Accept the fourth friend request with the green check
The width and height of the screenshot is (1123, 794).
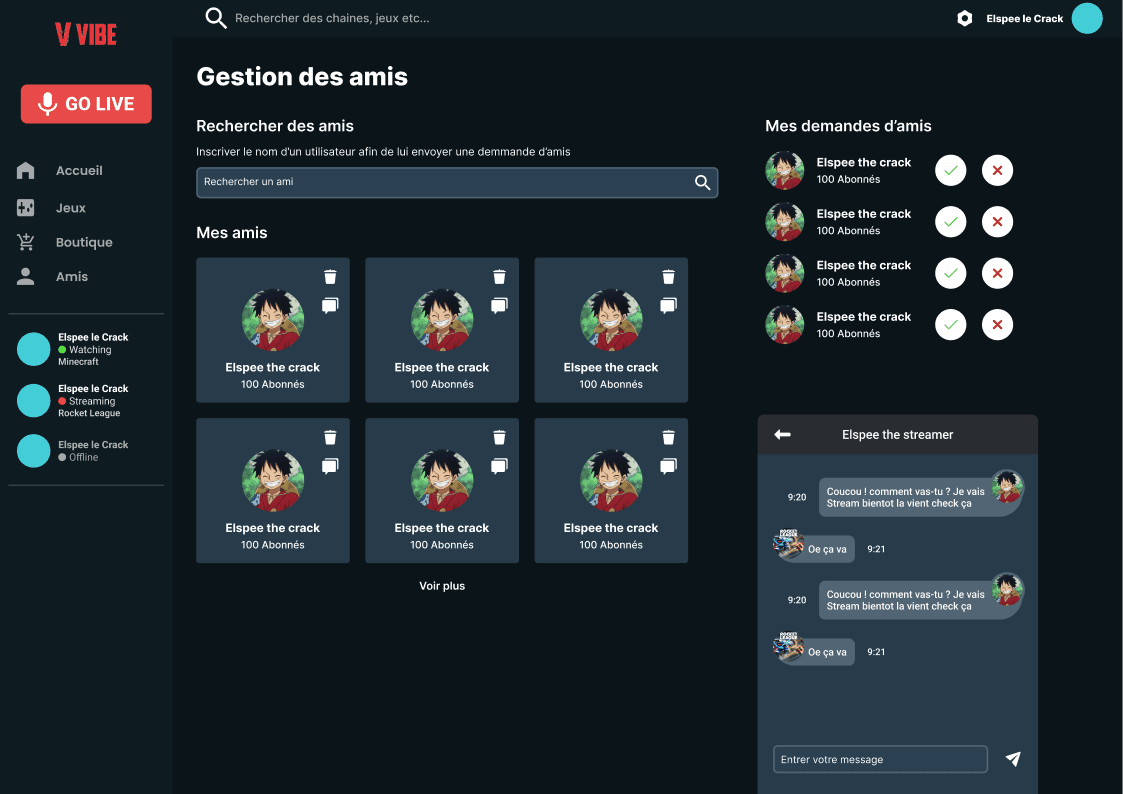950,325
